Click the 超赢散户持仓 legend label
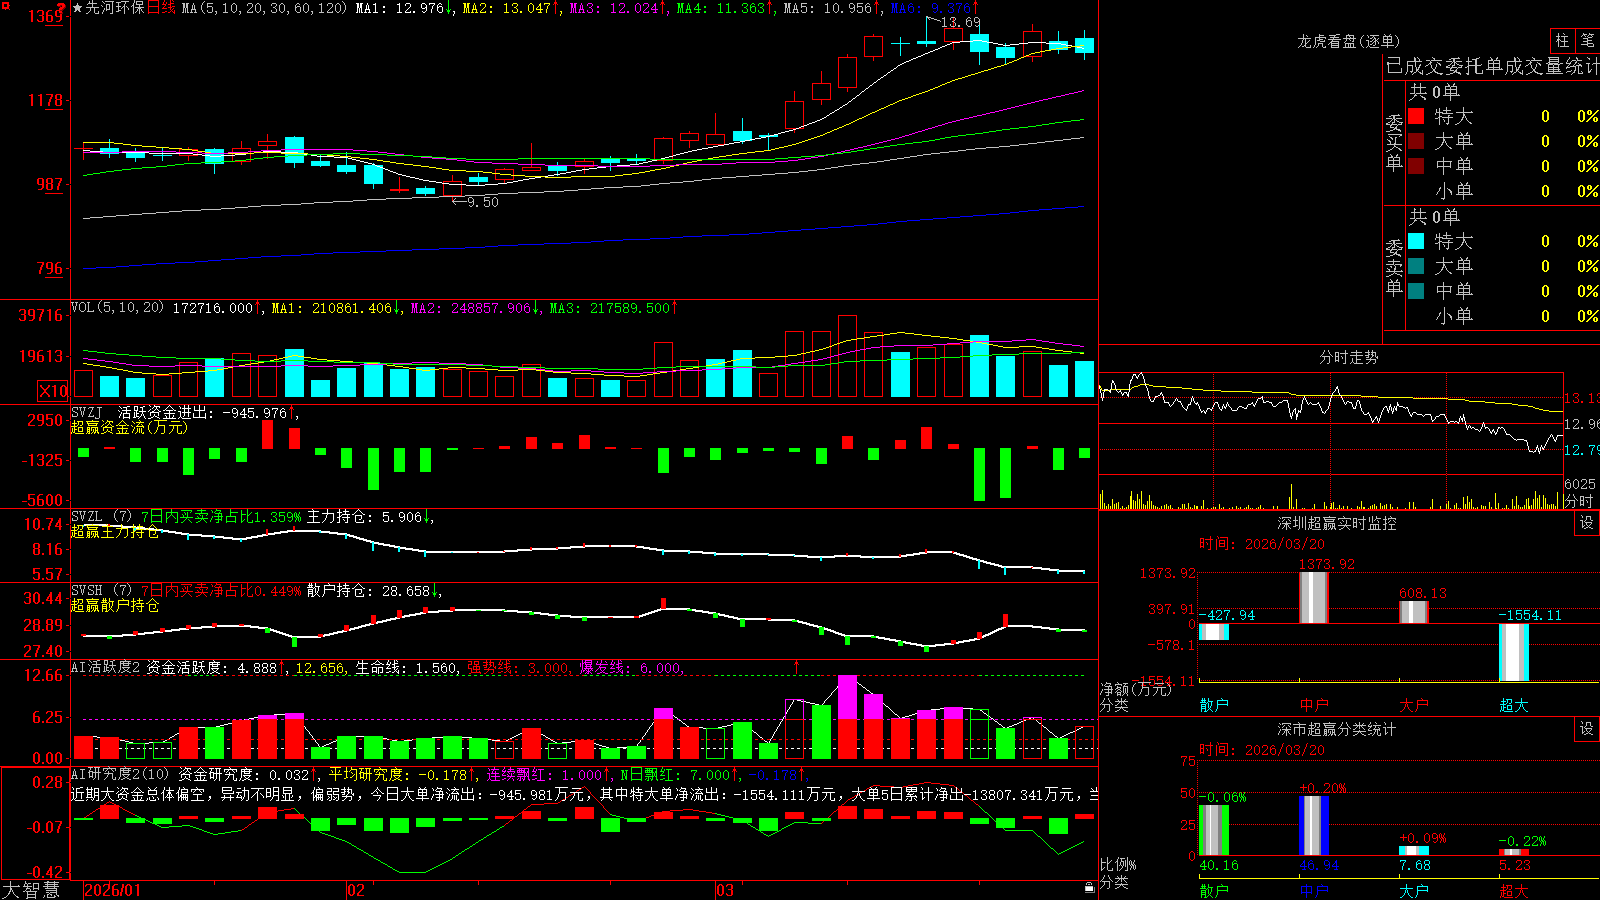The image size is (1600, 900). point(115,605)
